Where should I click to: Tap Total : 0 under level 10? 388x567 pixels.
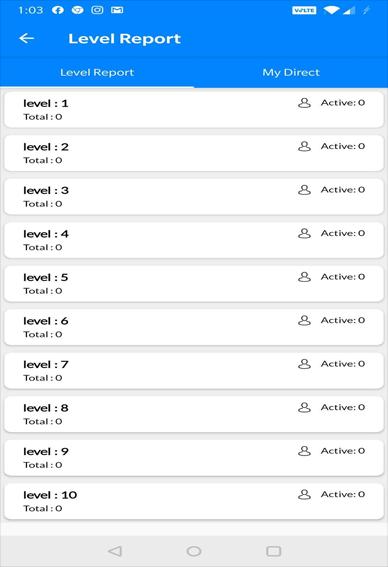click(x=43, y=508)
